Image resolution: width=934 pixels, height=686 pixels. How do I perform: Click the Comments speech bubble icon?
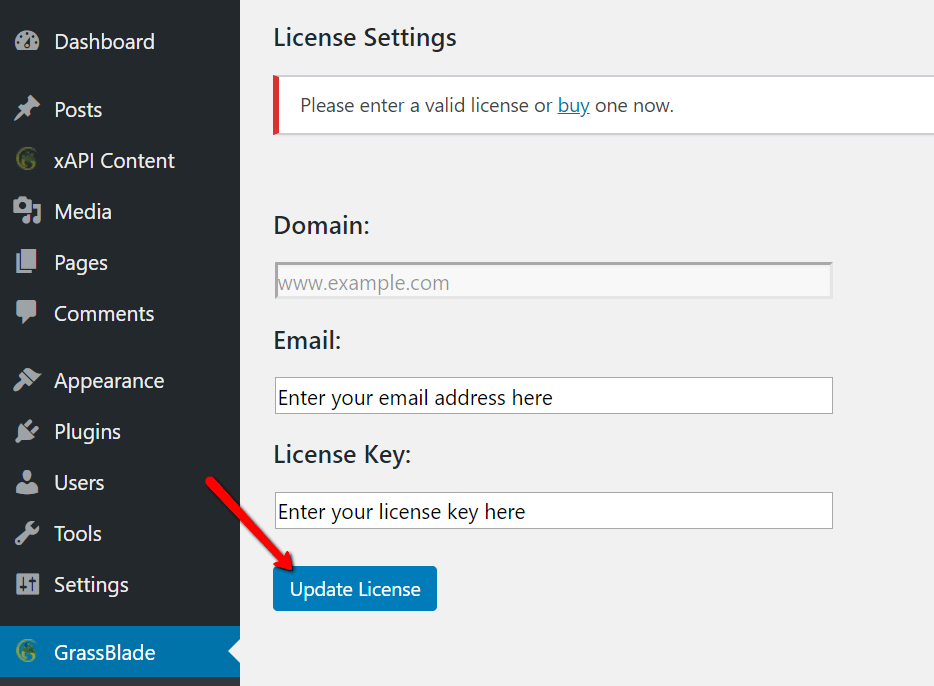coord(27,313)
